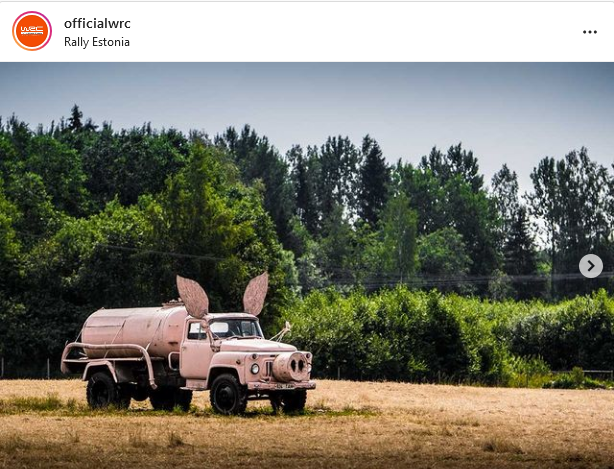Click the curly tail above truck hood
This screenshot has height=469, width=614.
click(x=282, y=331)
